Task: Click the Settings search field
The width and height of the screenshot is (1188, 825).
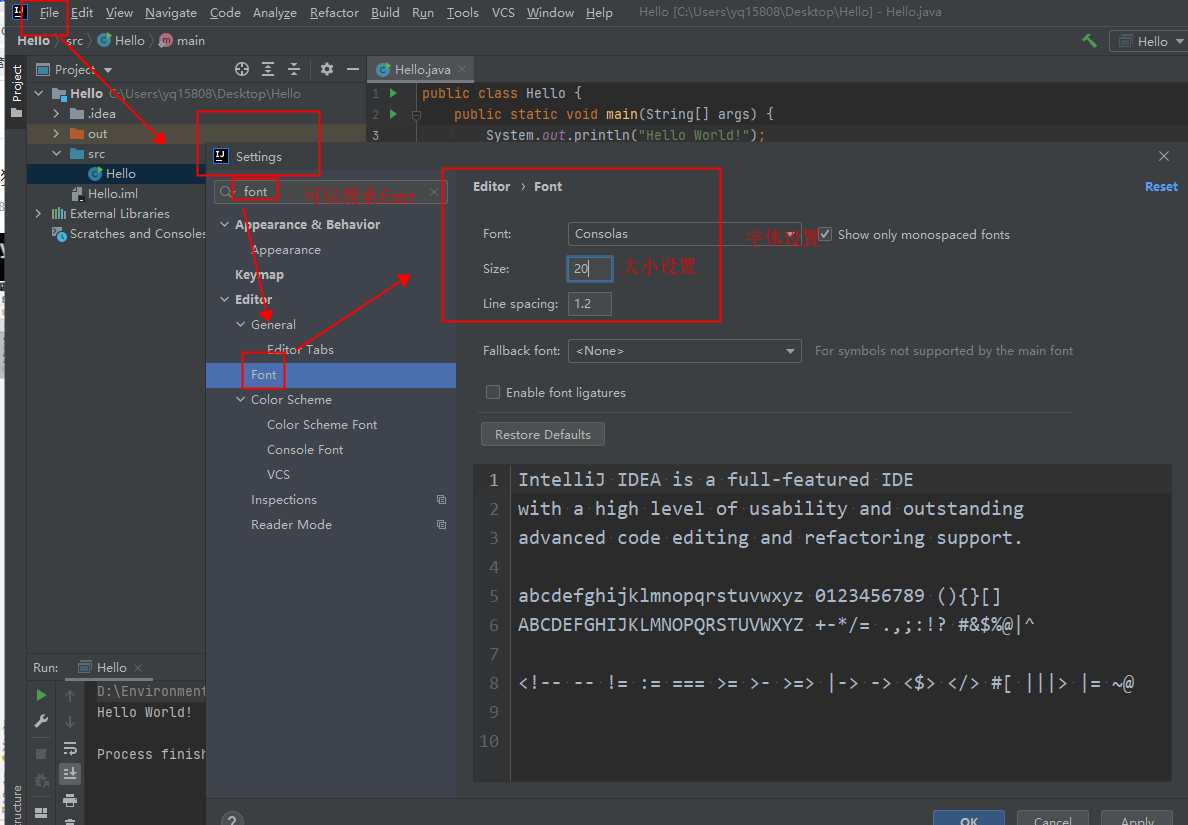Action: click(x=331, y=192)
